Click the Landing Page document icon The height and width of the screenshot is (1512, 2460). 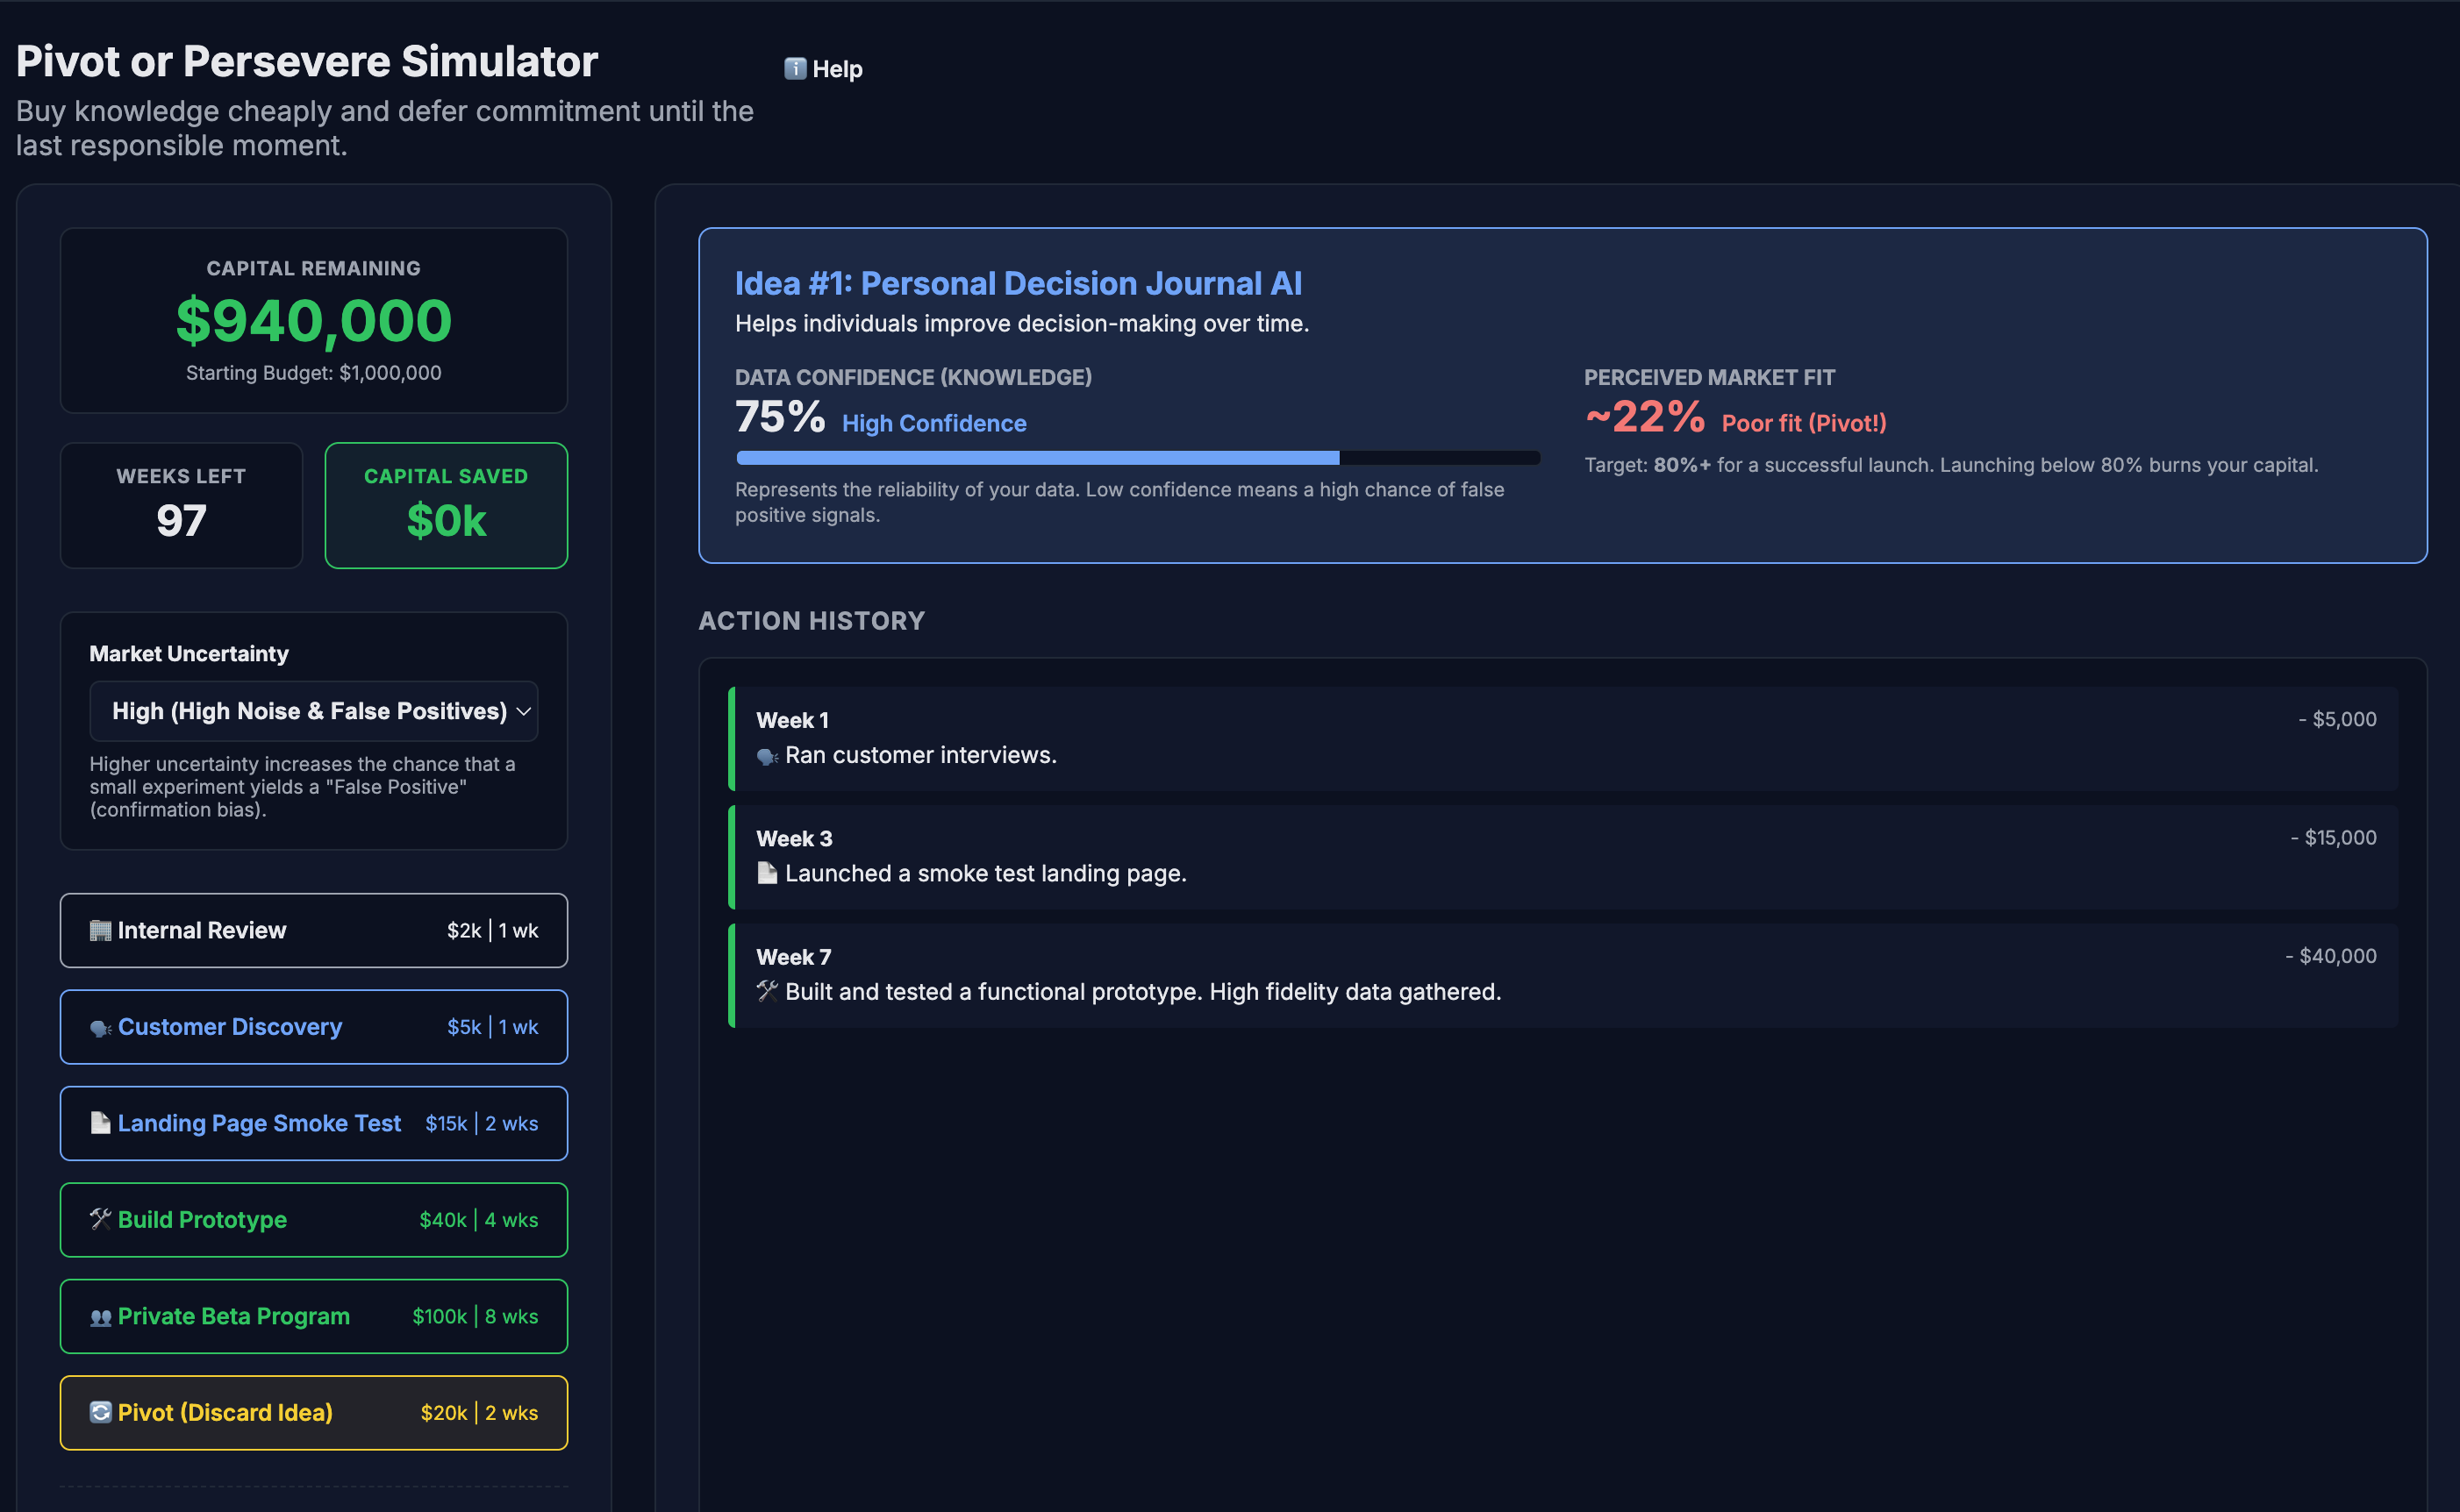100,1123
